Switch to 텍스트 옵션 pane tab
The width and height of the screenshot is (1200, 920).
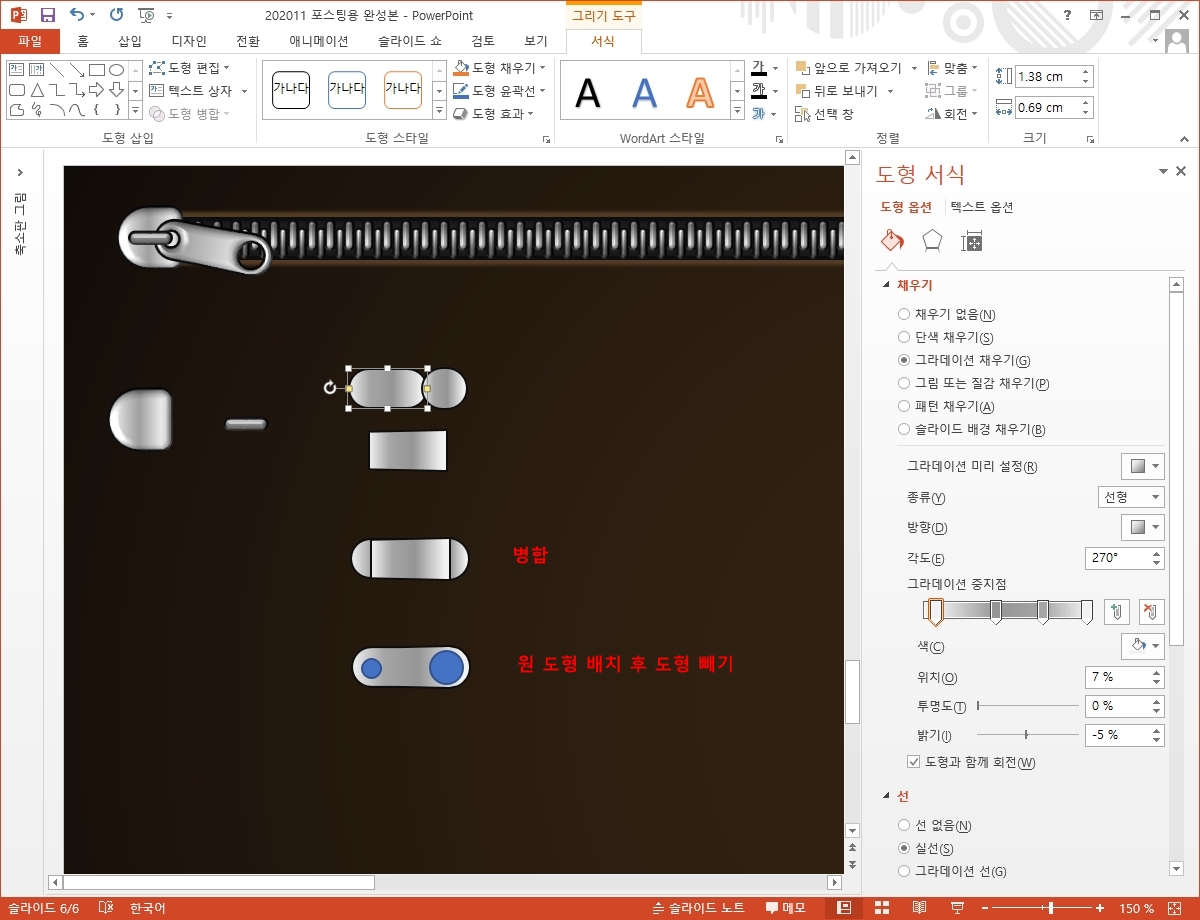(x=981, y=207)
